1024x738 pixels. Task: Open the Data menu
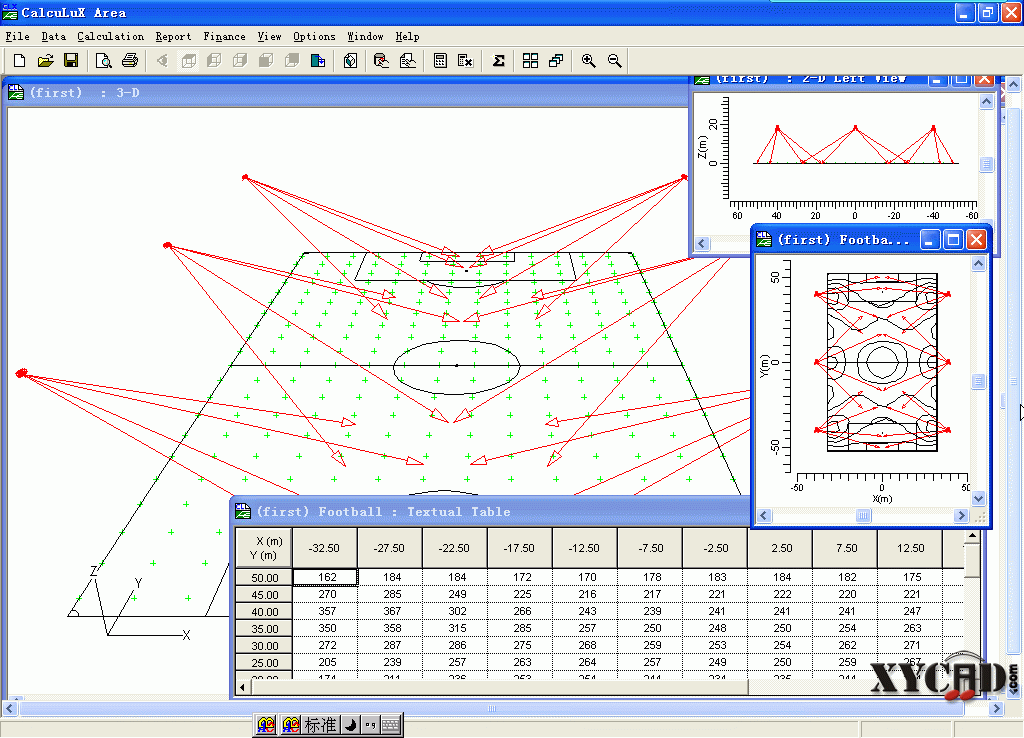(54, 37)
